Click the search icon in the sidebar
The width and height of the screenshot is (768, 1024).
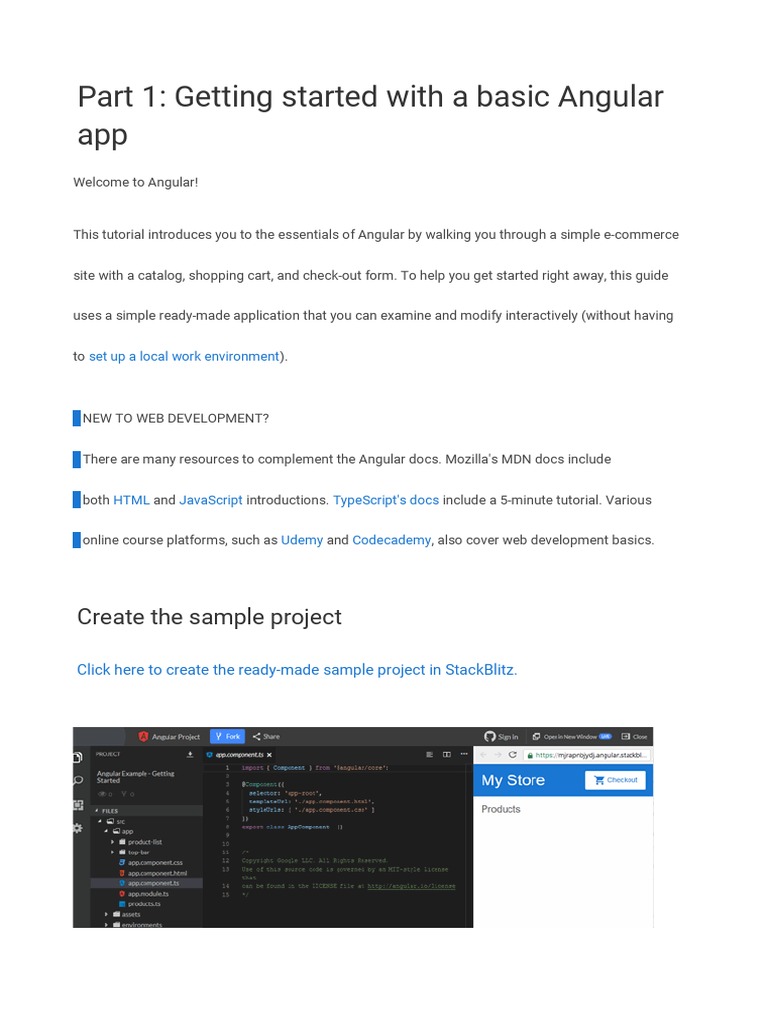pyautogui.click(x=78, y=780)
